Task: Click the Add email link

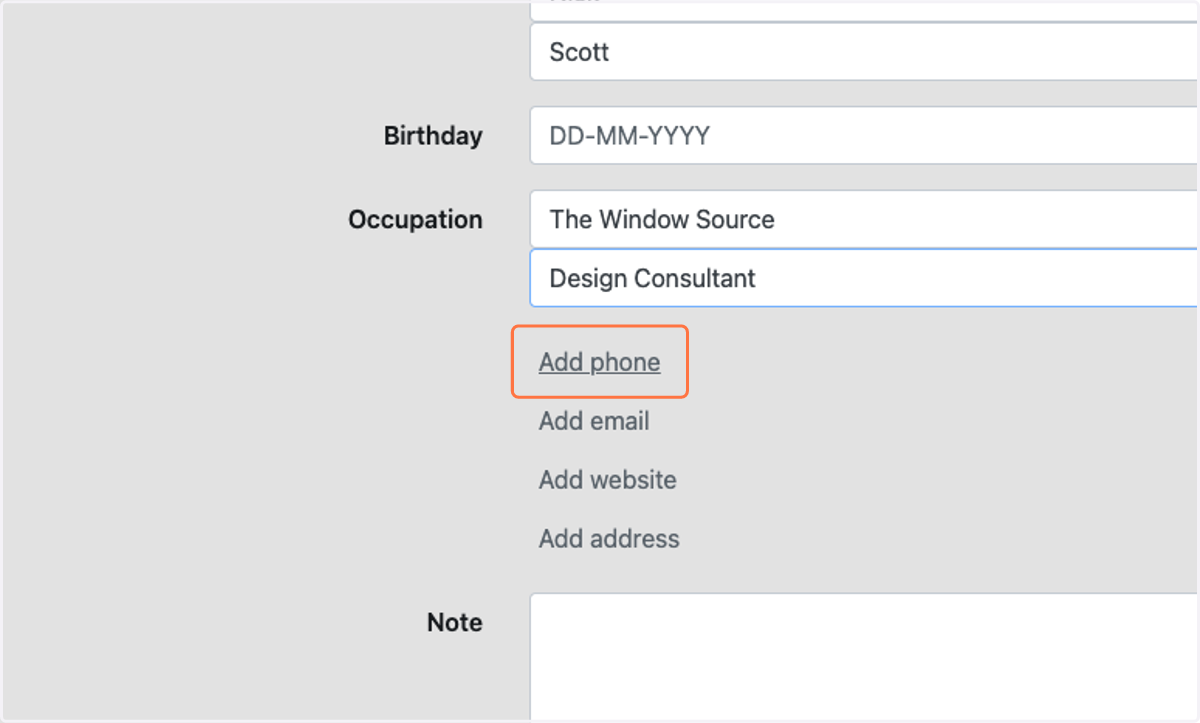Action: [594, 421]
